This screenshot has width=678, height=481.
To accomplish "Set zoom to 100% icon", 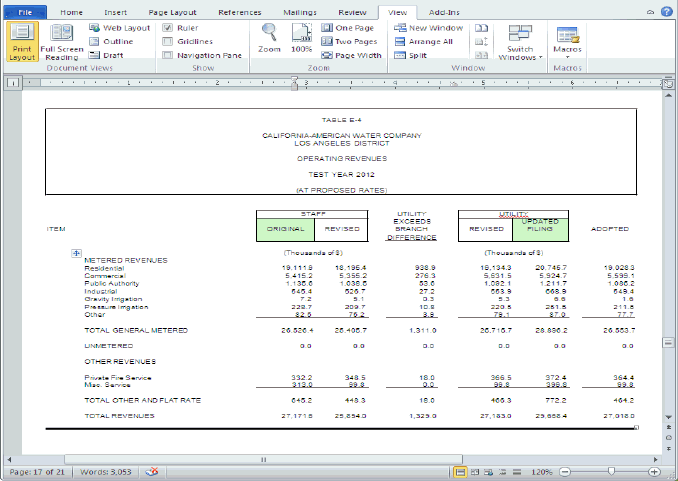I will pyautogui.click(x=301, y=38).
